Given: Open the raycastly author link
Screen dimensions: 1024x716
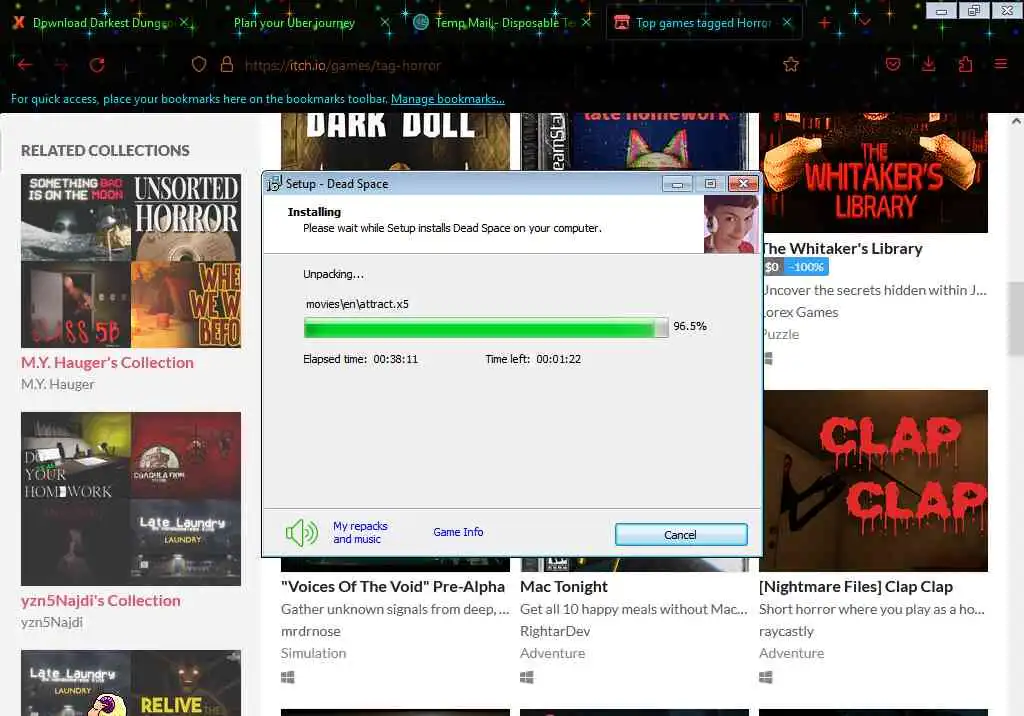Looking at the screenshot, I should pos(786,631).
